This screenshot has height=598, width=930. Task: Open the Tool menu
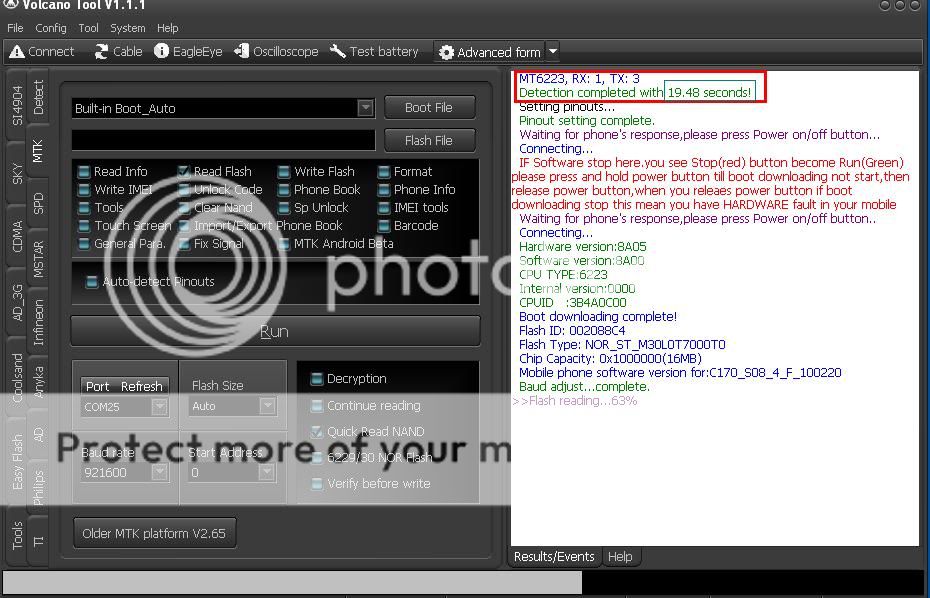[88, 28]
